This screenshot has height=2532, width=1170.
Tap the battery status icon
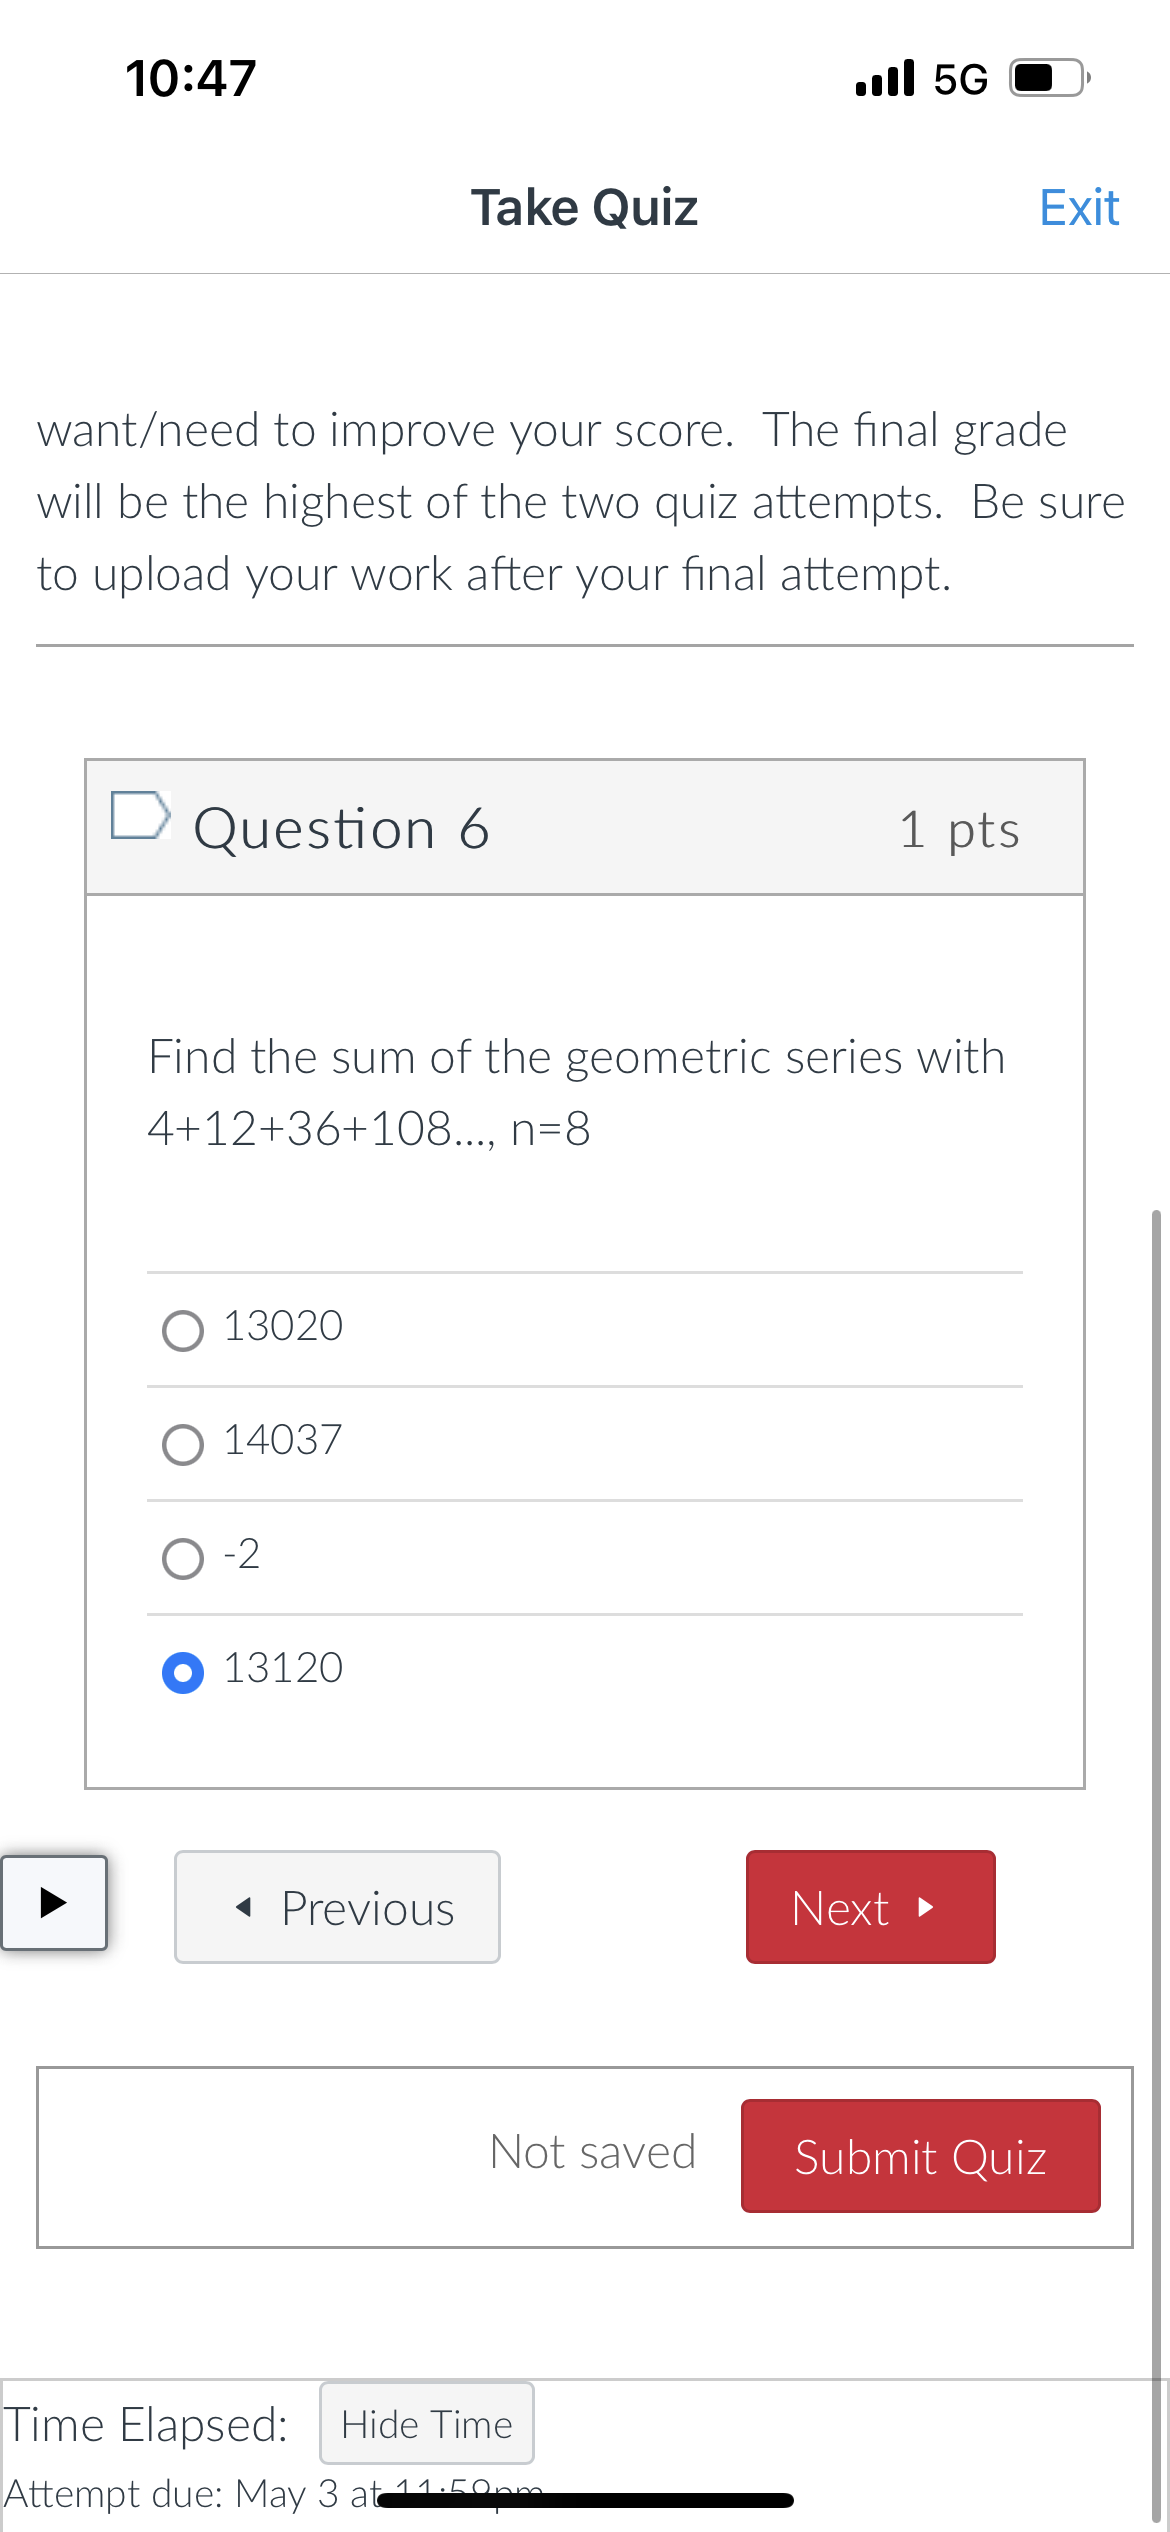pyautogui.click(x=1048, y=78)
